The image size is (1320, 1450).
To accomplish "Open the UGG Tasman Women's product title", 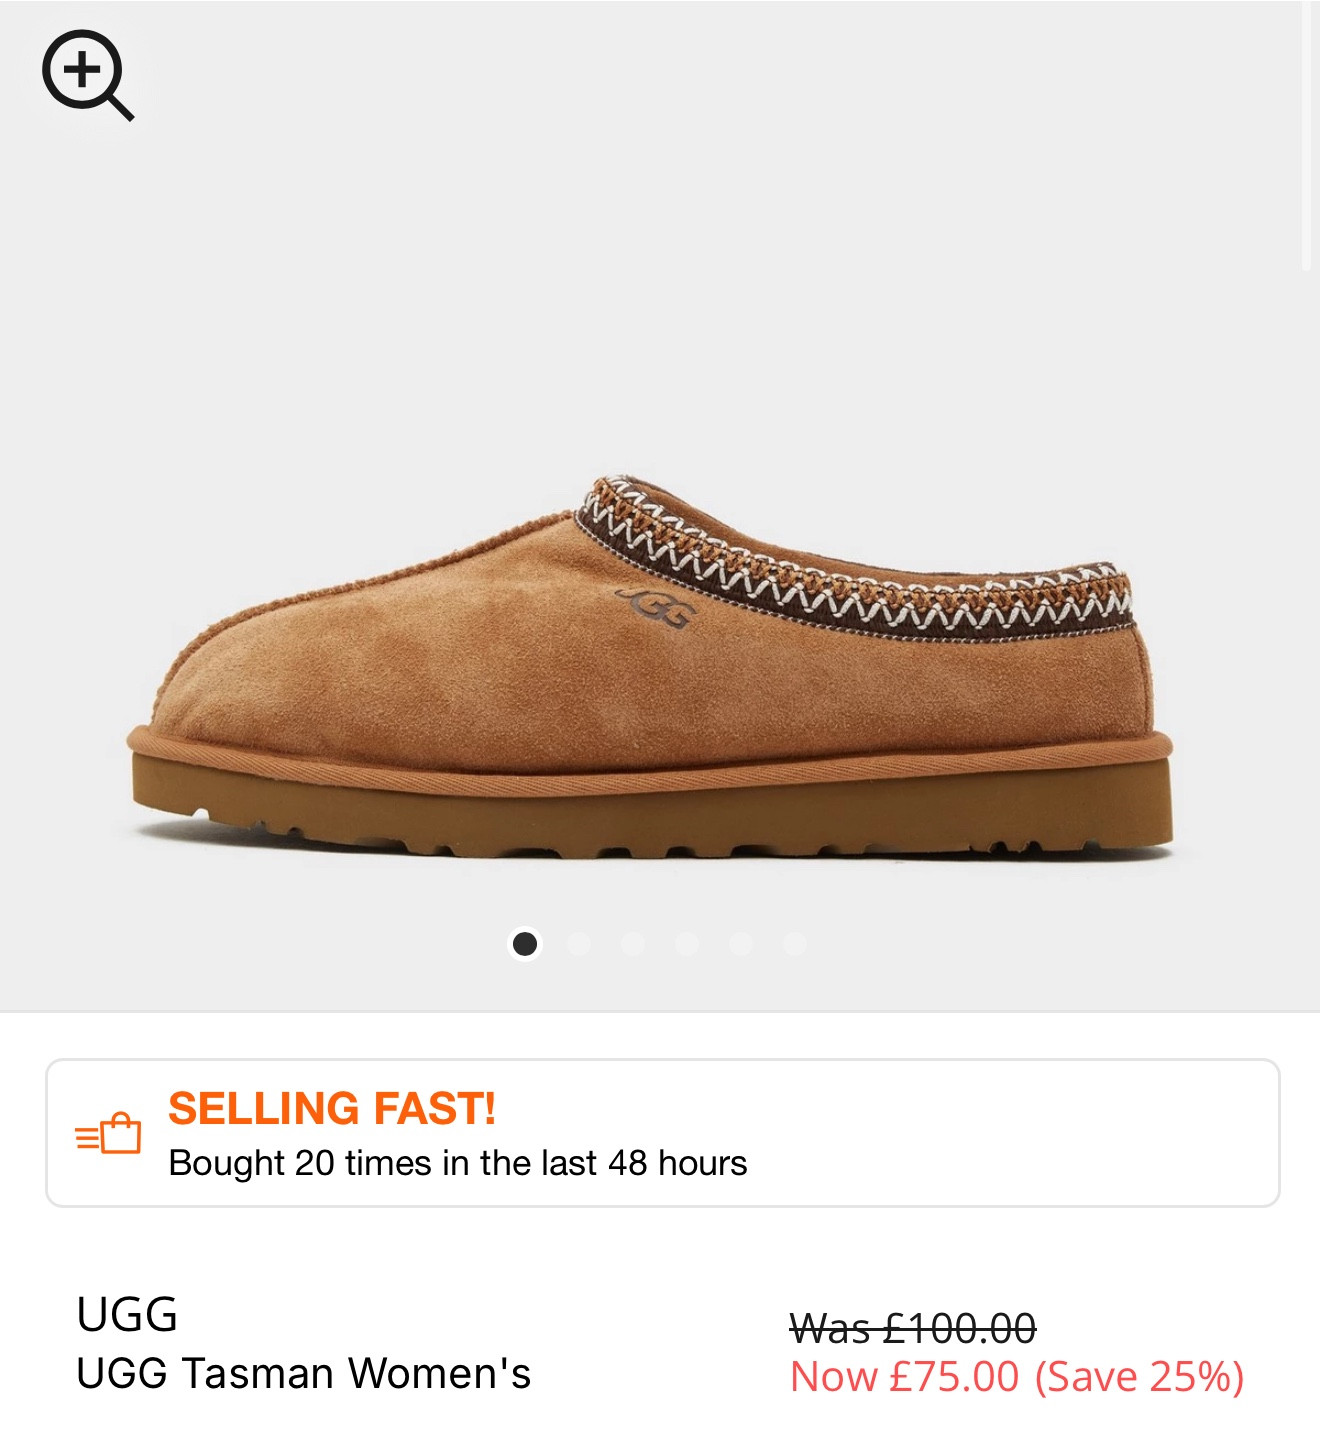I will [304, 1376].
